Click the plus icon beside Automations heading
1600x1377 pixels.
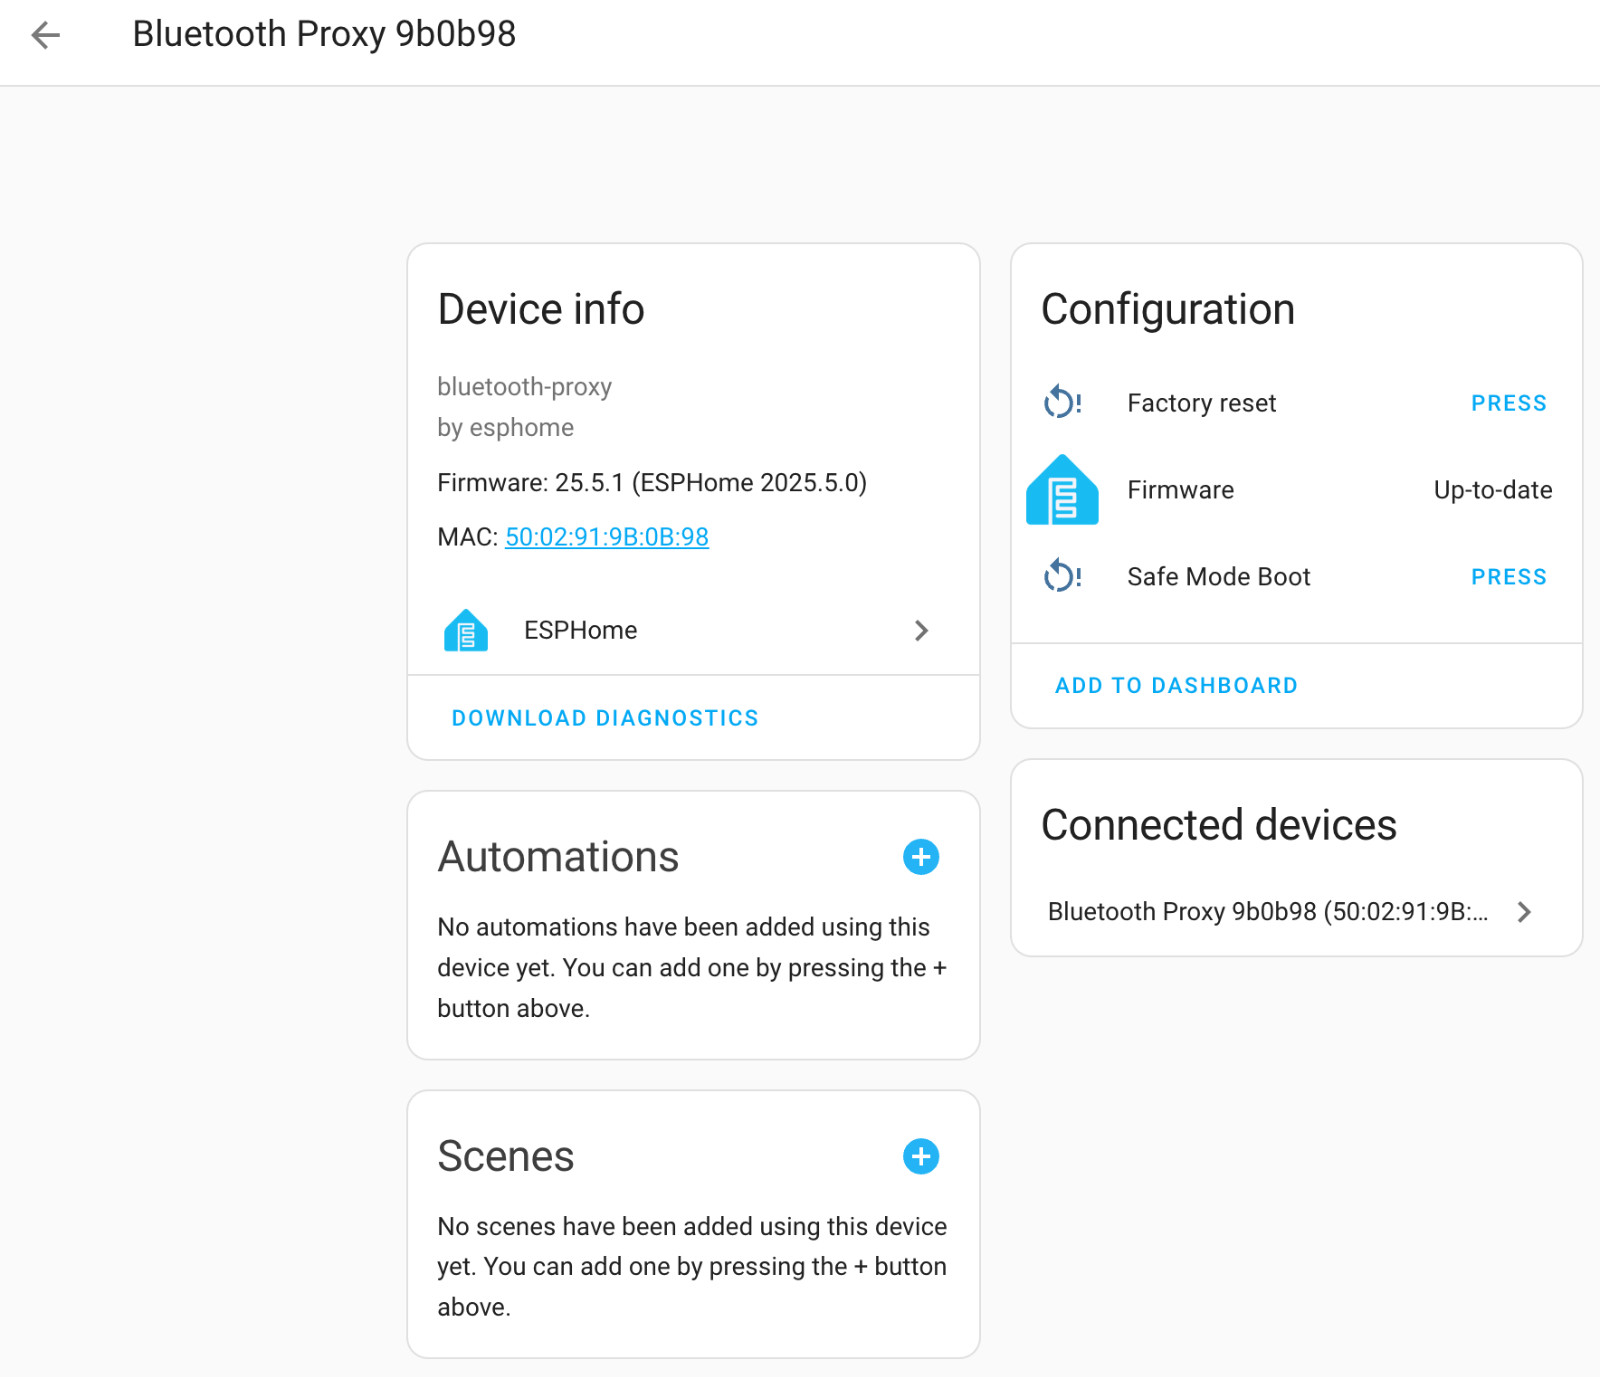click(920, 857)
